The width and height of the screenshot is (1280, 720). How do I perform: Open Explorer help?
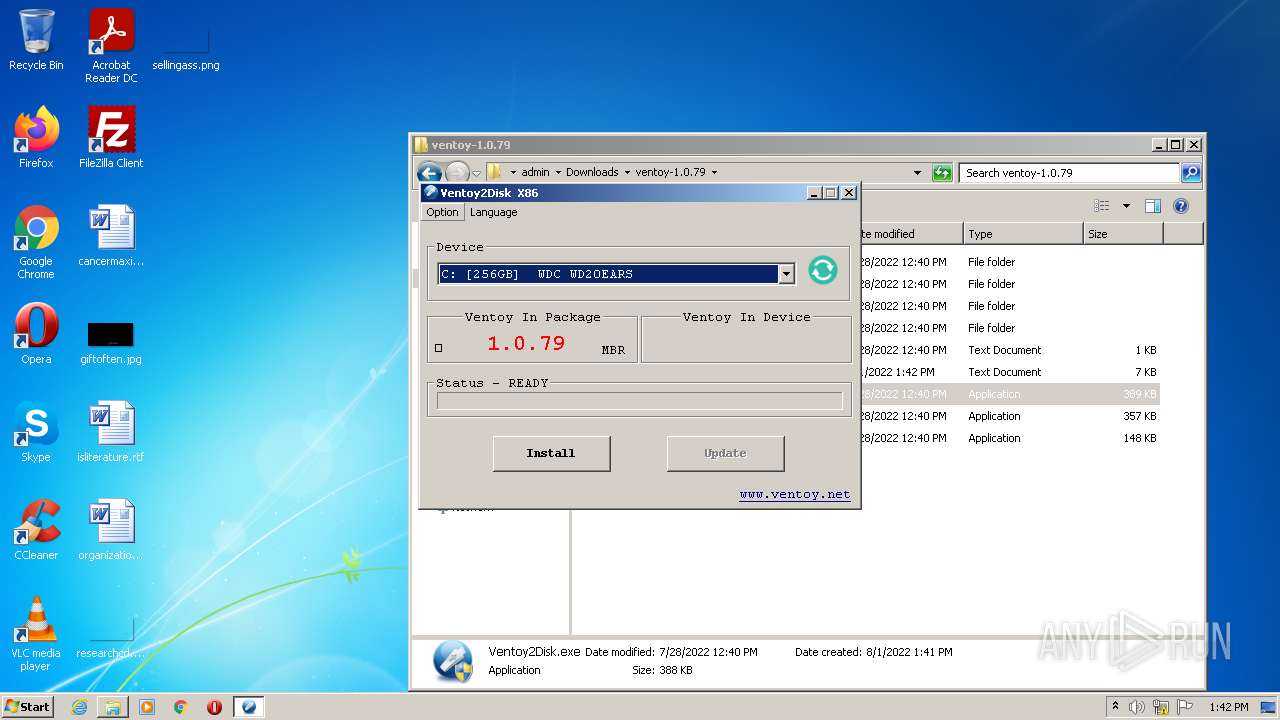click(x=1181, y=206)
